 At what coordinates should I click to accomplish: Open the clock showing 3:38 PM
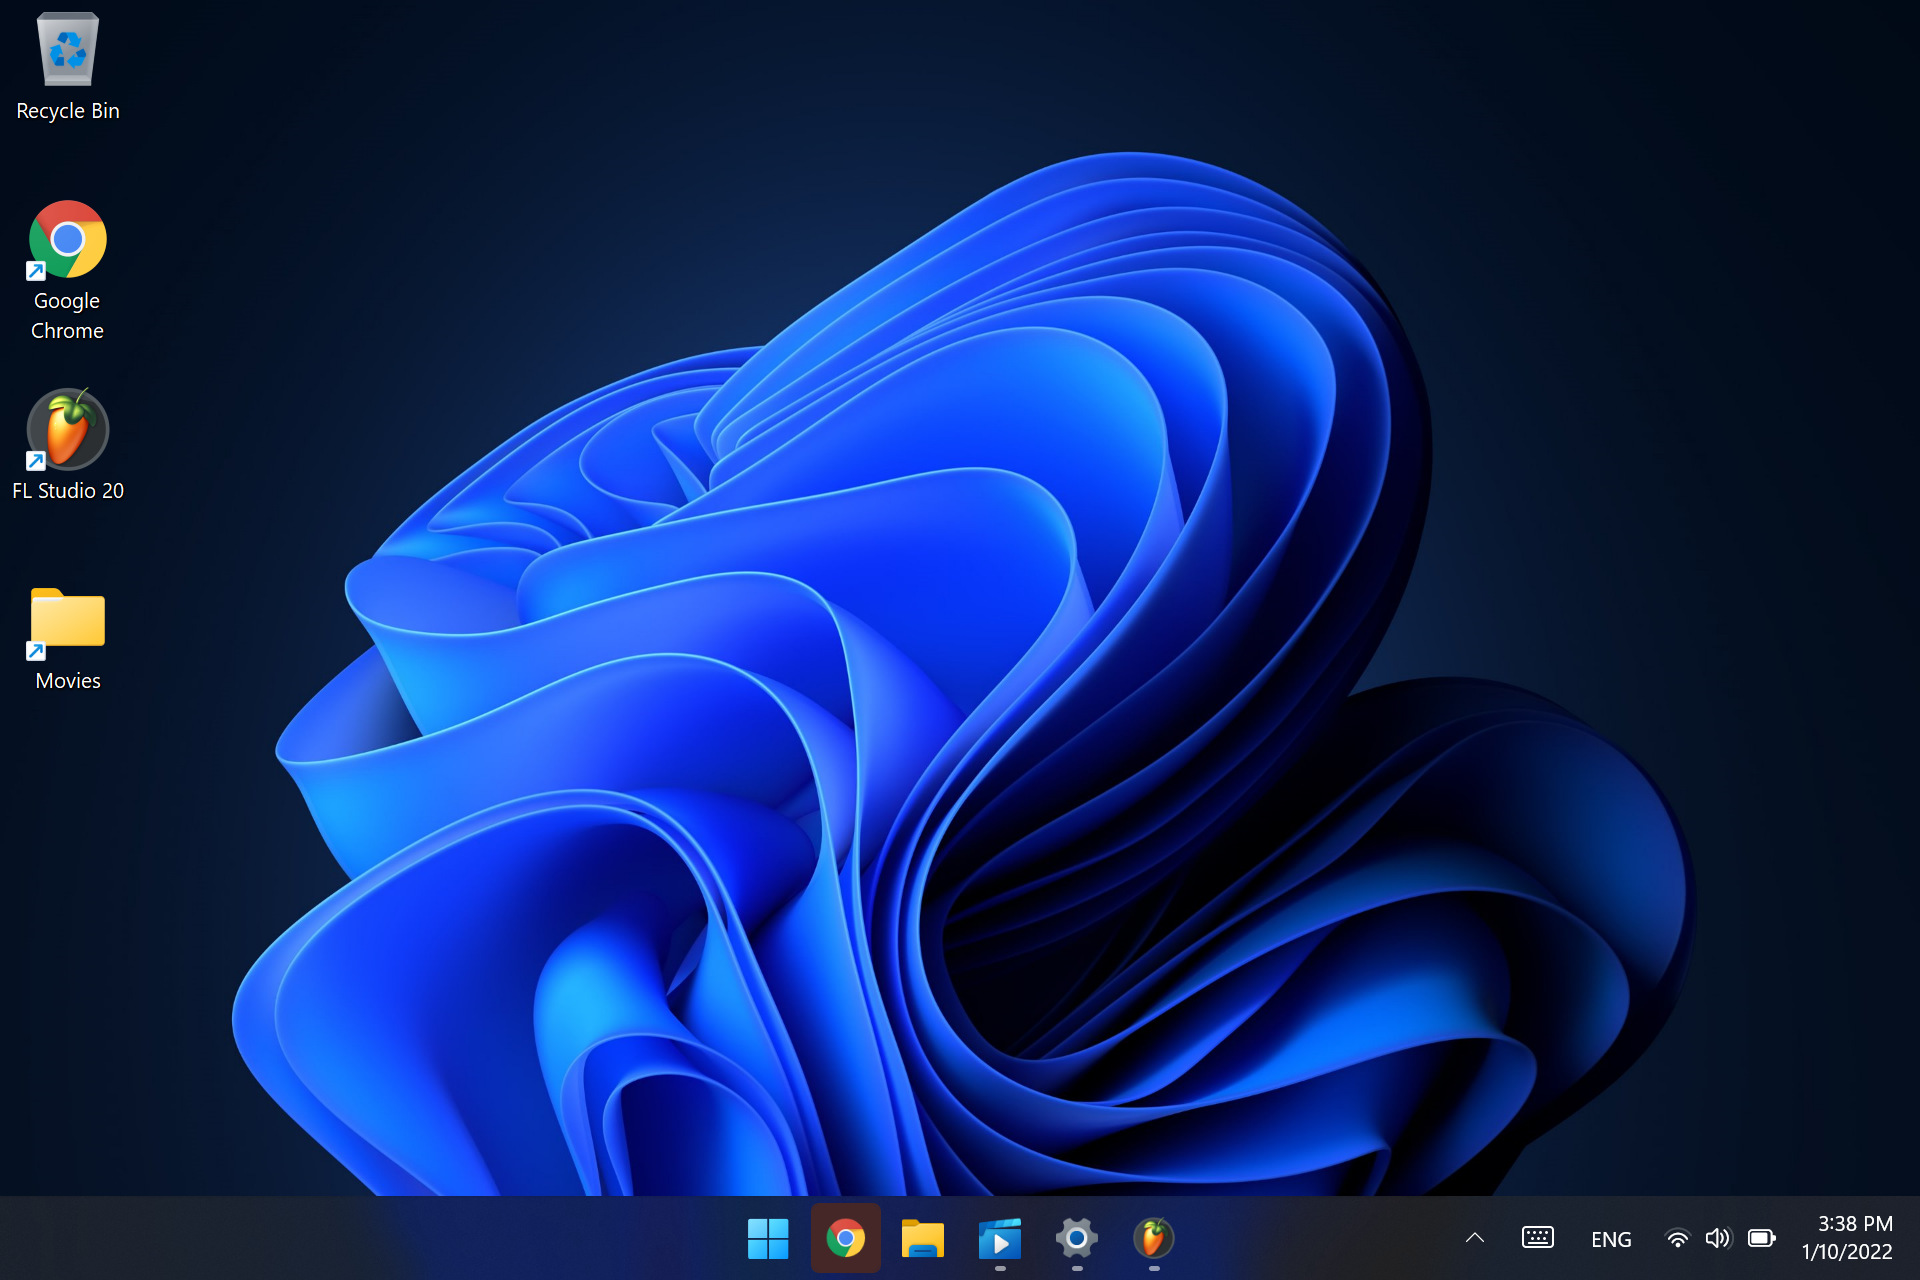coord(1855,1224)
